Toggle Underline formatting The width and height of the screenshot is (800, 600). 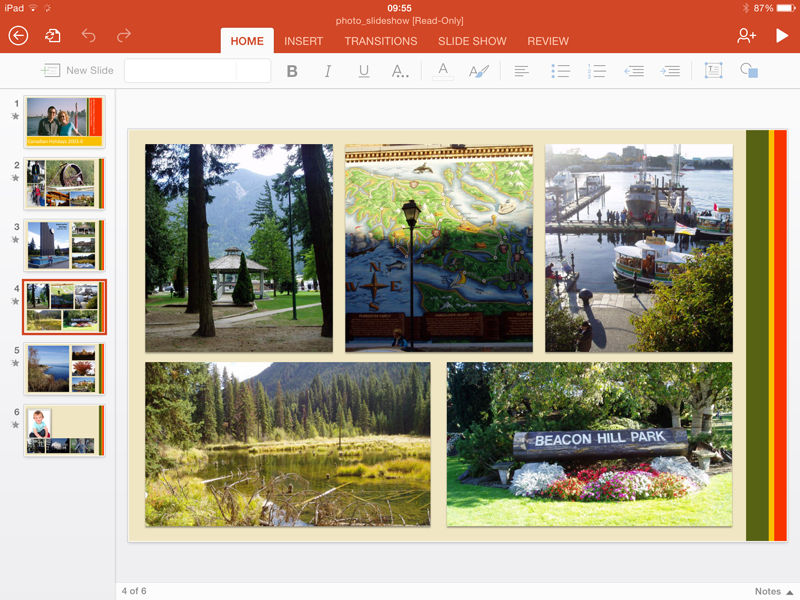tap(364, 71)
